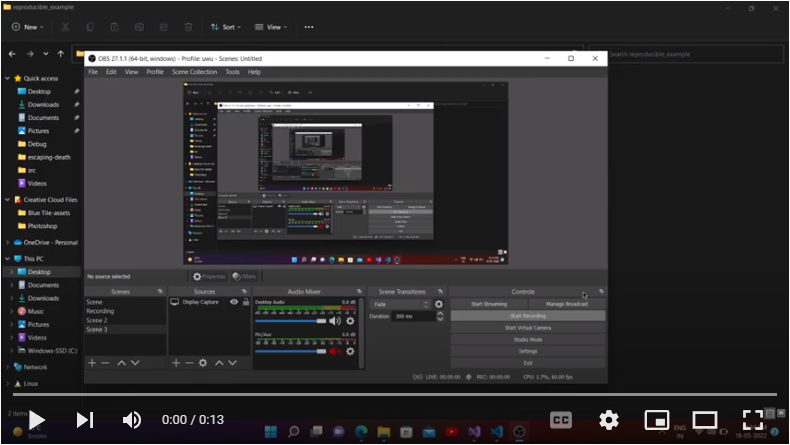Click the Share icon in File Explorer toolbar
Viewport: 790px width, 445px height.
point(164,27)
